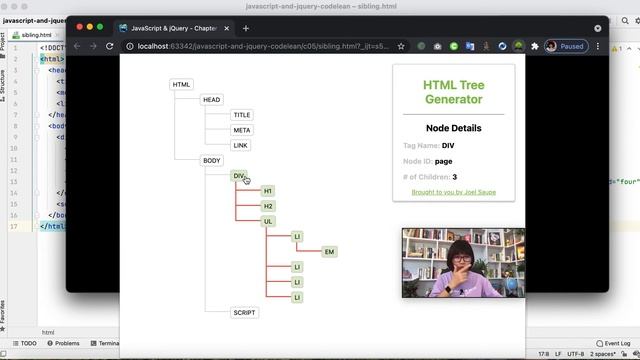Go back in the browser
Viewport: 640px width, 360px height.
[77, 46]
